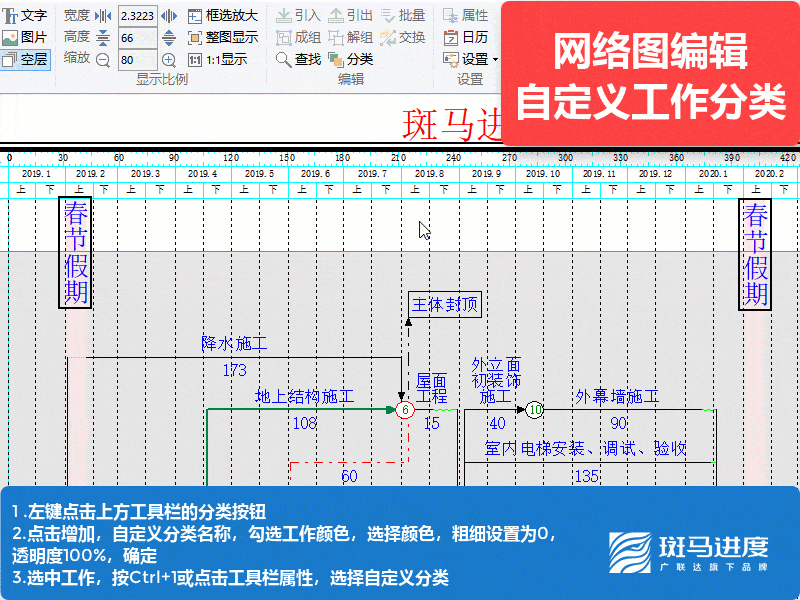This screenshot has height=600, width=800.
Task: Zoom in with the plus magnifier
Action: tap(169, 60)
